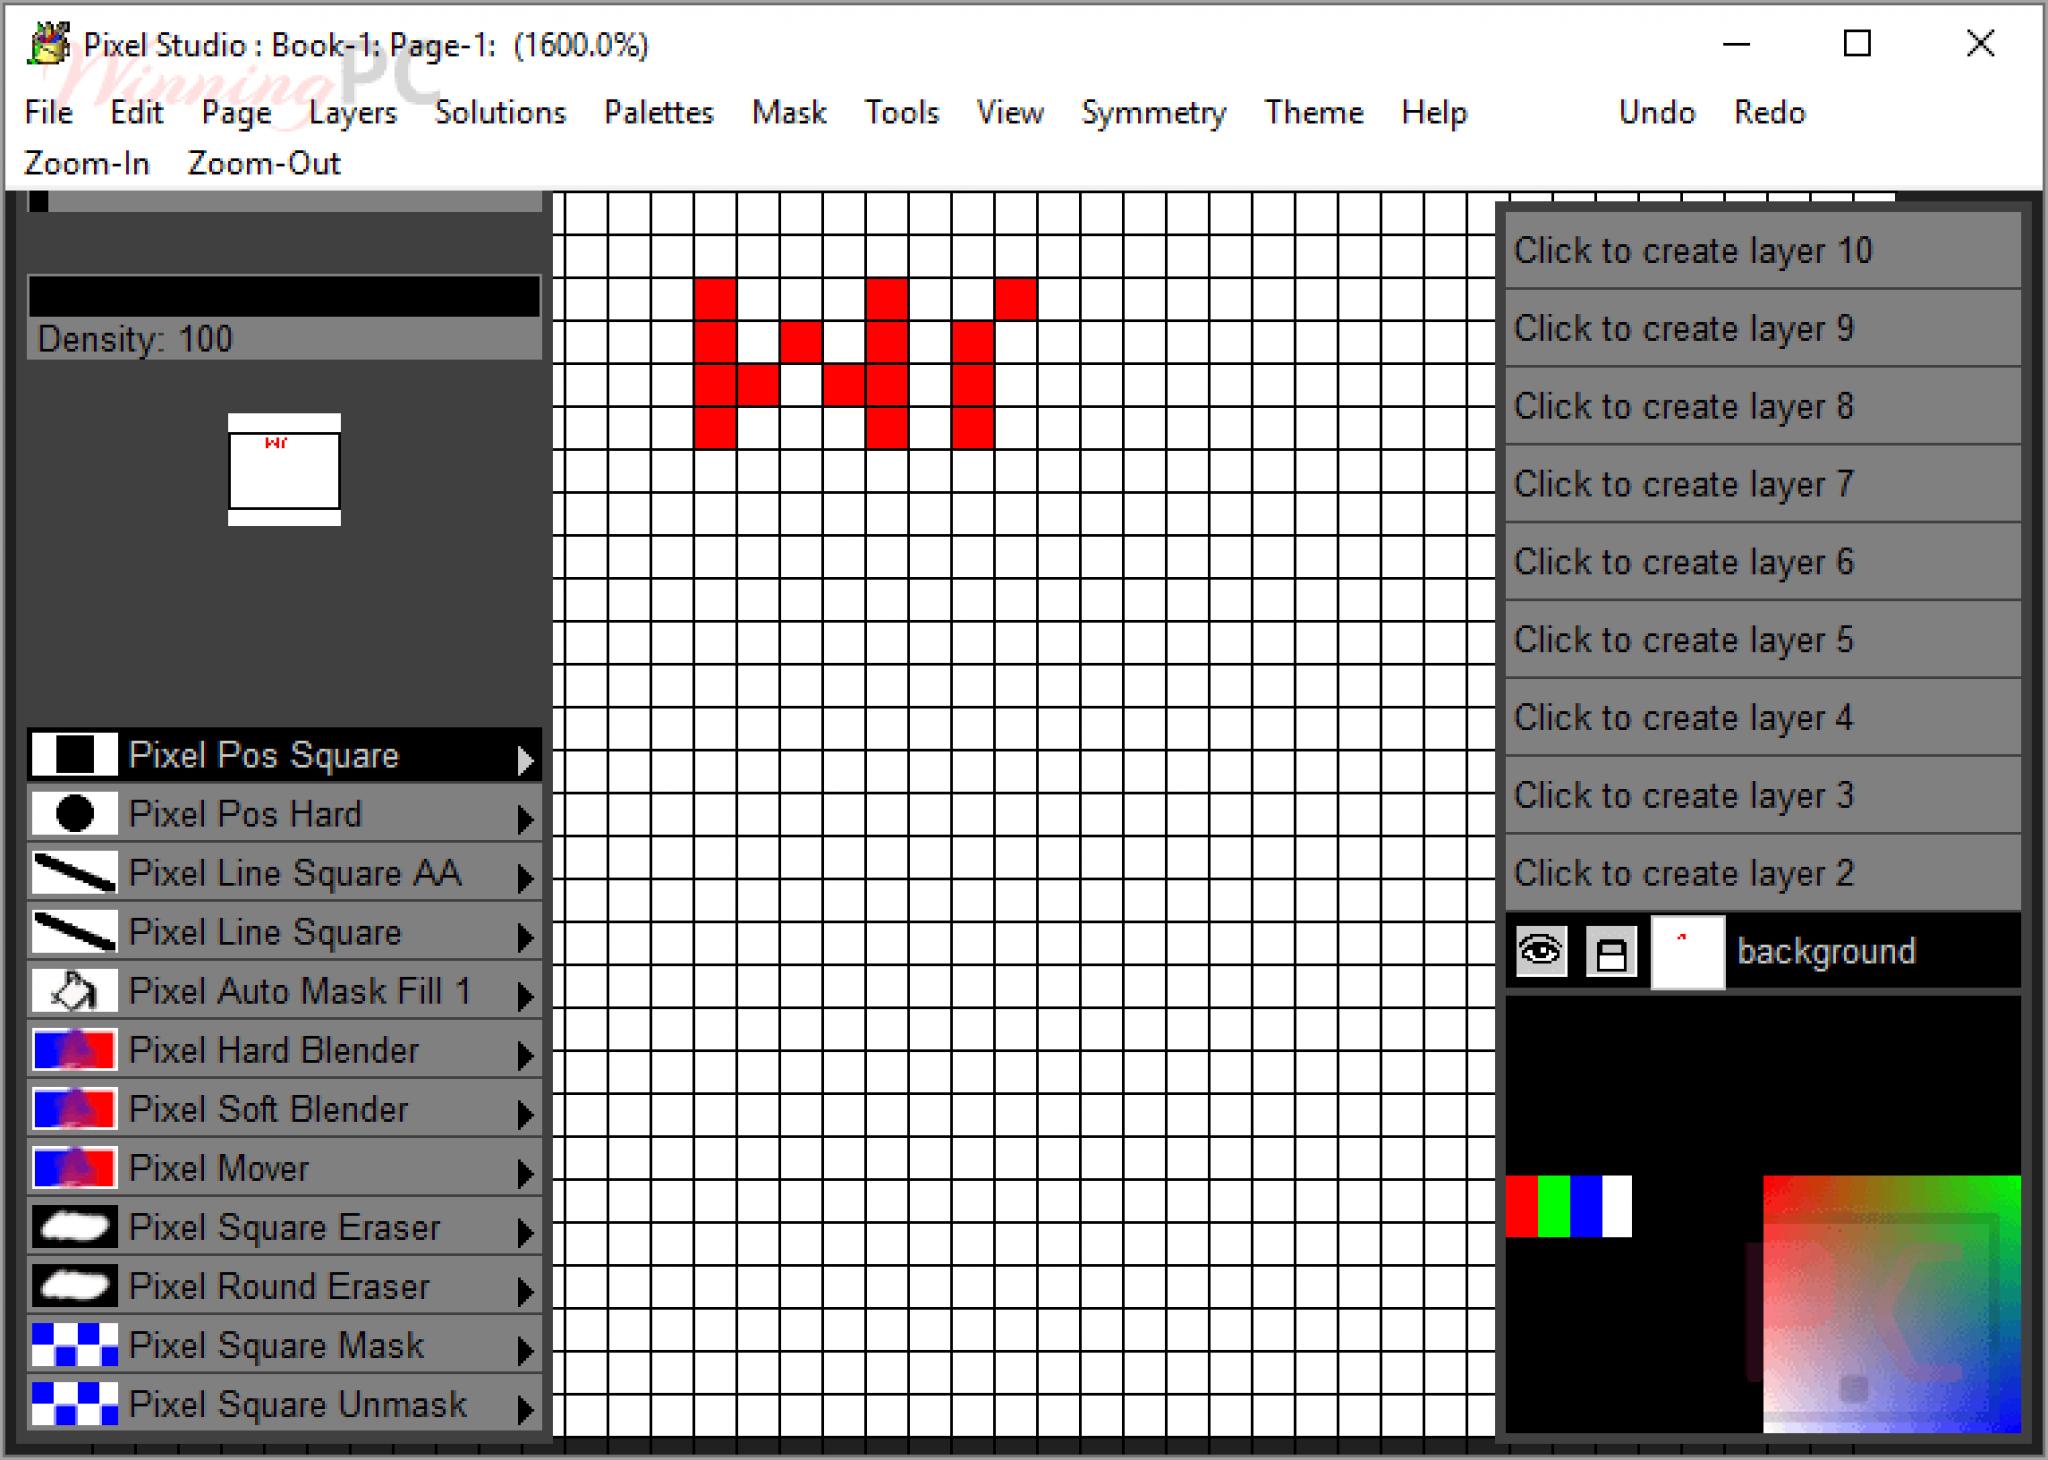Select the Pixel Pos Hard round brush icon
2048x1460 pixels.
(x=74, y=814)
